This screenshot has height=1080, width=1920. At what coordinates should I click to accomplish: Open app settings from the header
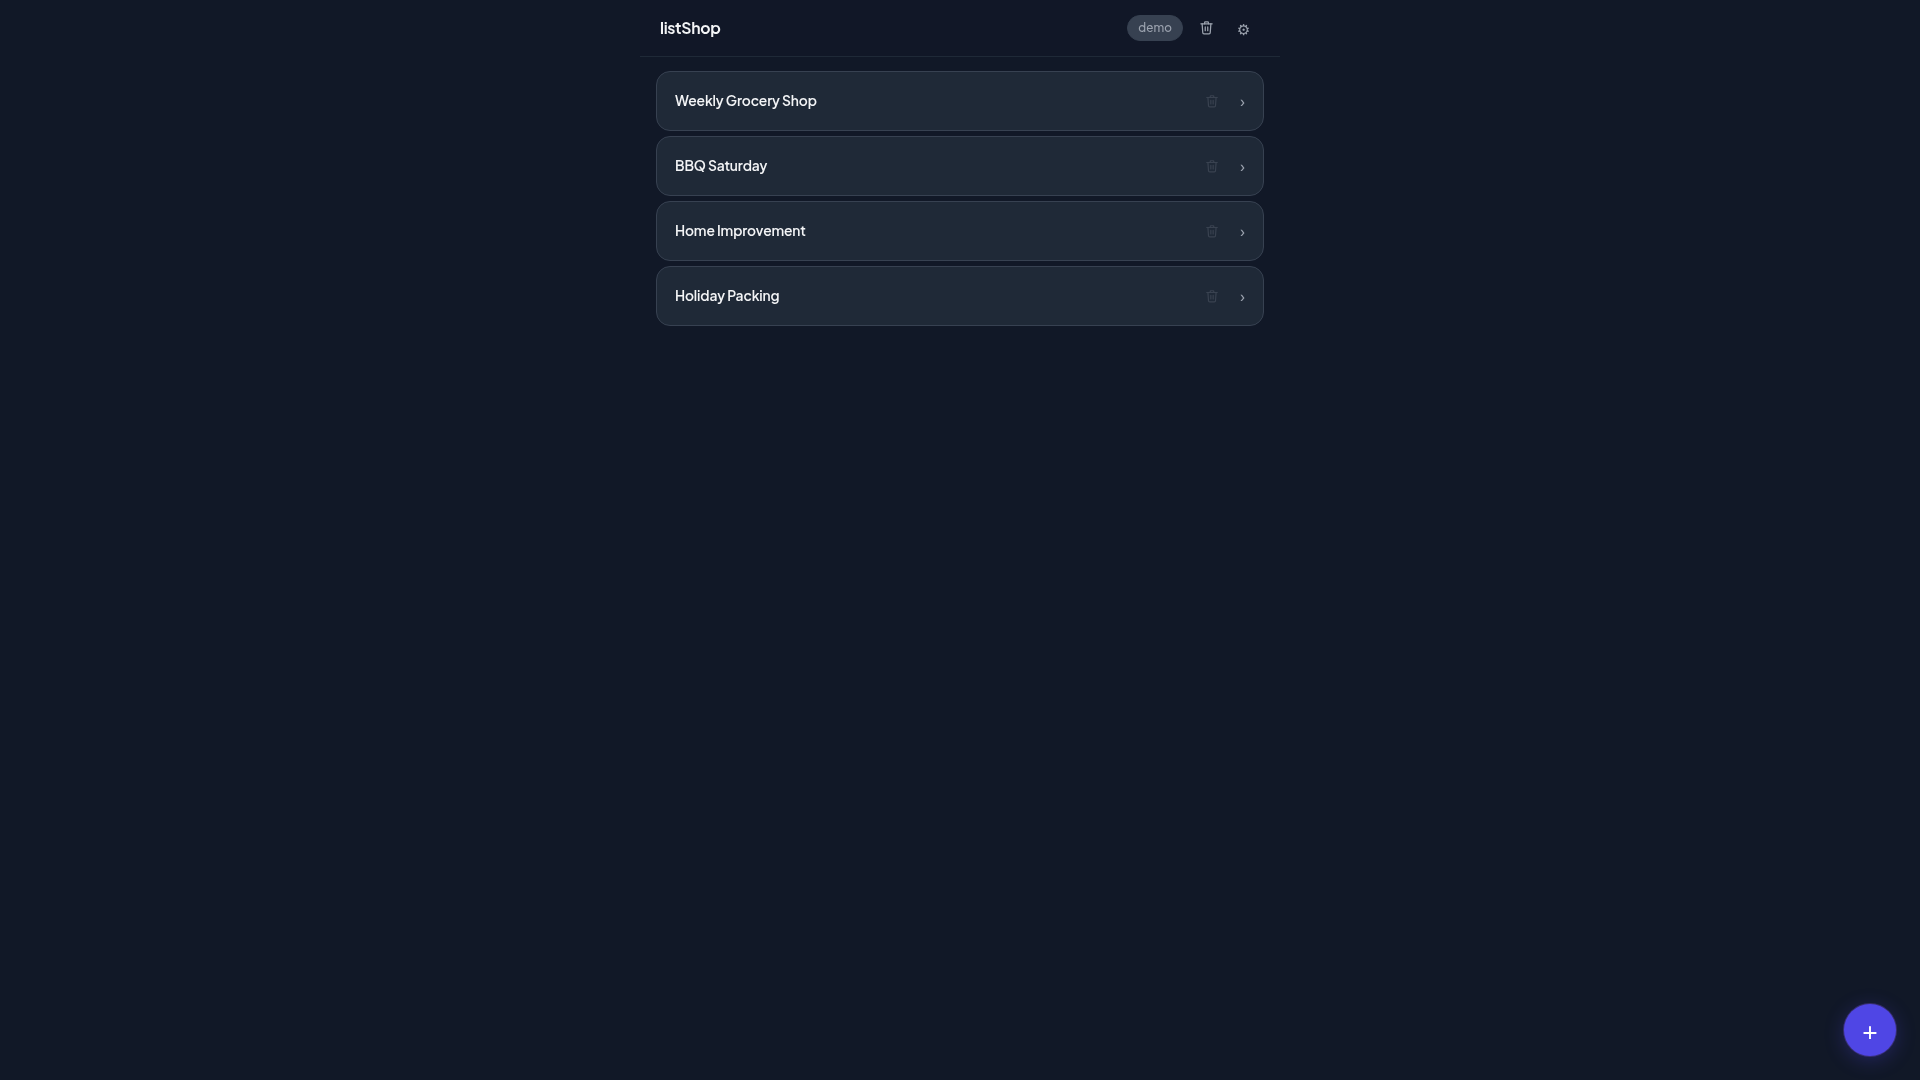click(x=1243, y=29)
